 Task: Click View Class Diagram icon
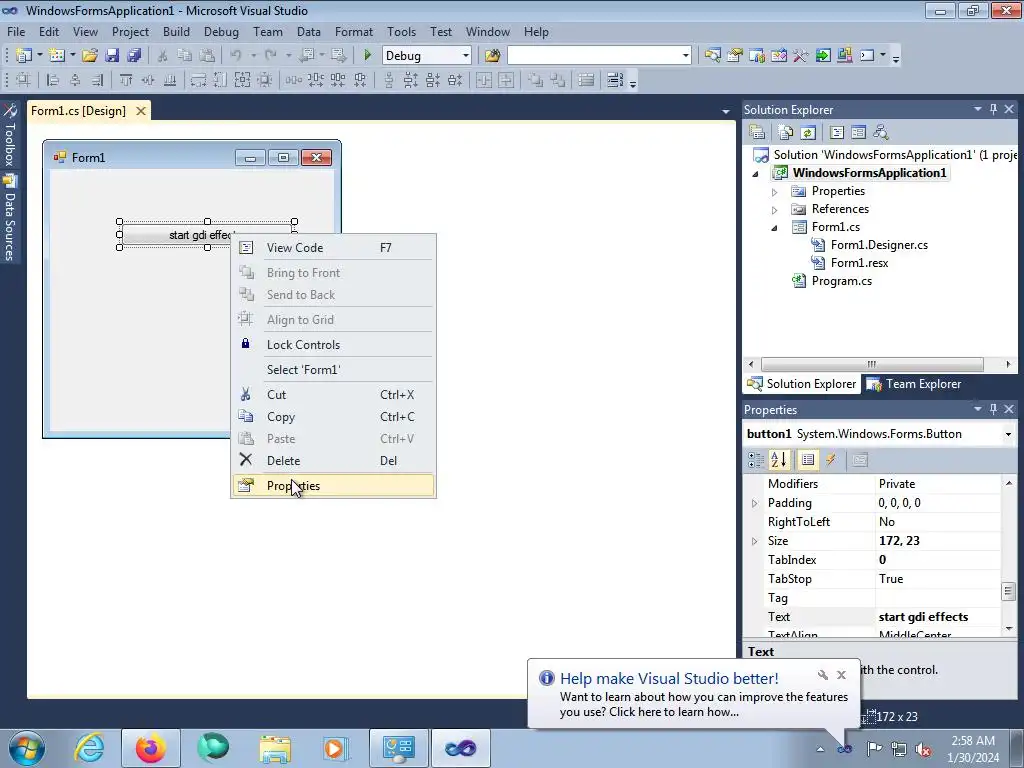coord(881,133)
